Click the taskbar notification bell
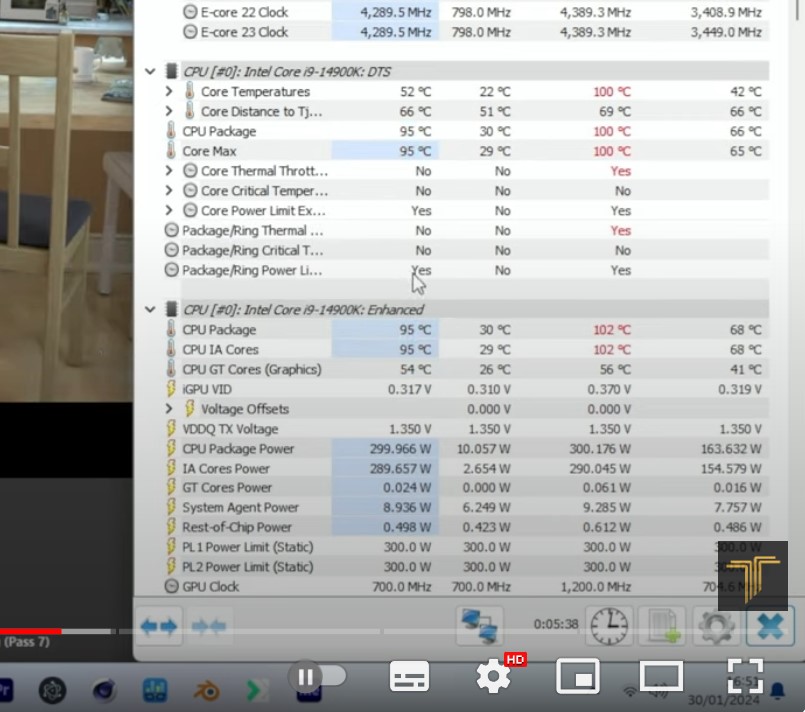The image size is (805, 712). coord(778,691)
